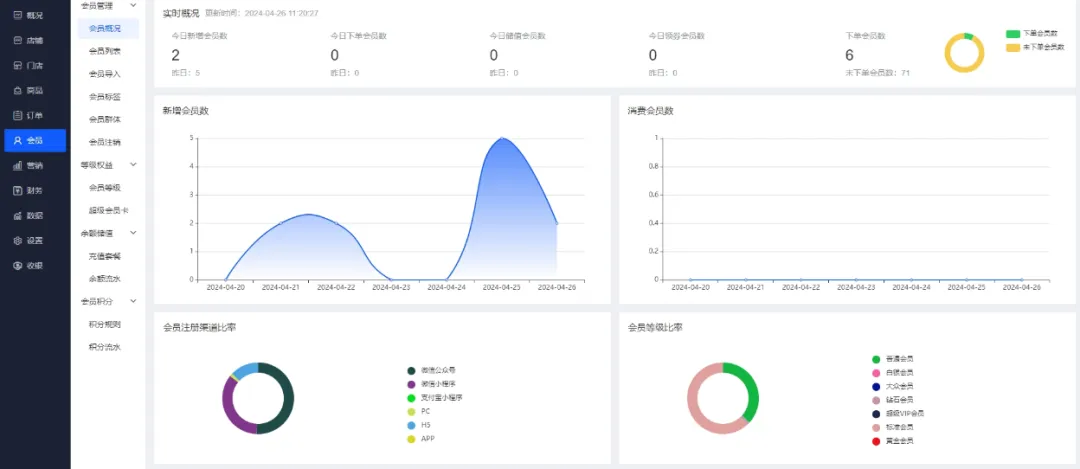Click the 新增会员数 chart title
This screenshot has width=1080, height=469.
pyautogui.click(x=185, y=111)
